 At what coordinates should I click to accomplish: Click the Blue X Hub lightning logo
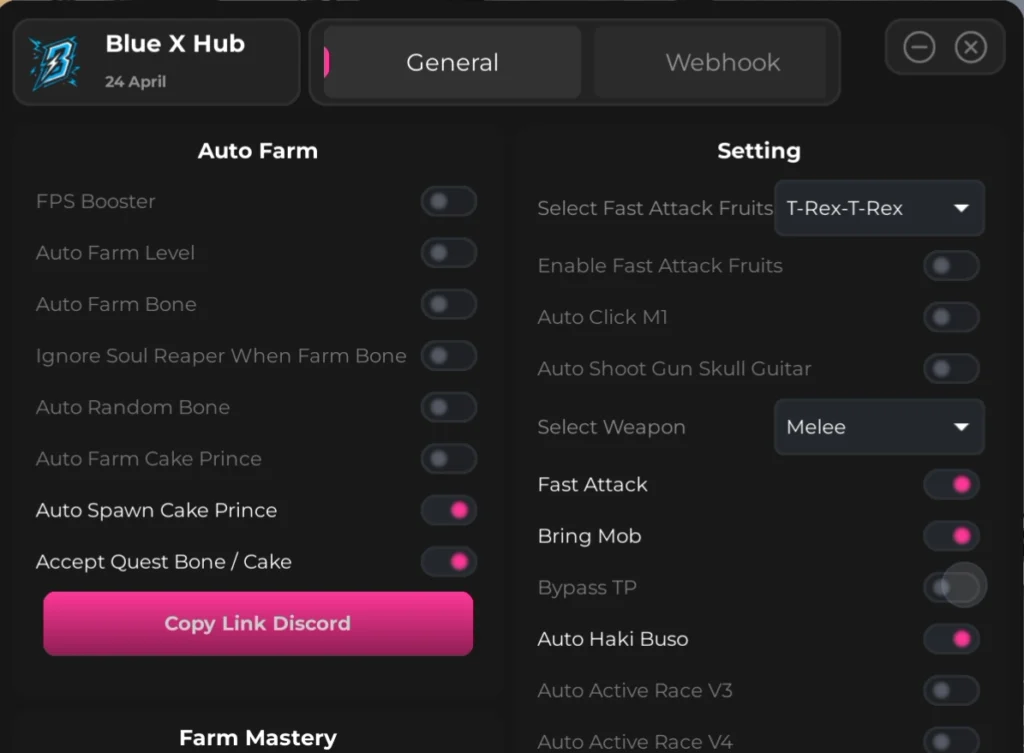tap(55, 63)
